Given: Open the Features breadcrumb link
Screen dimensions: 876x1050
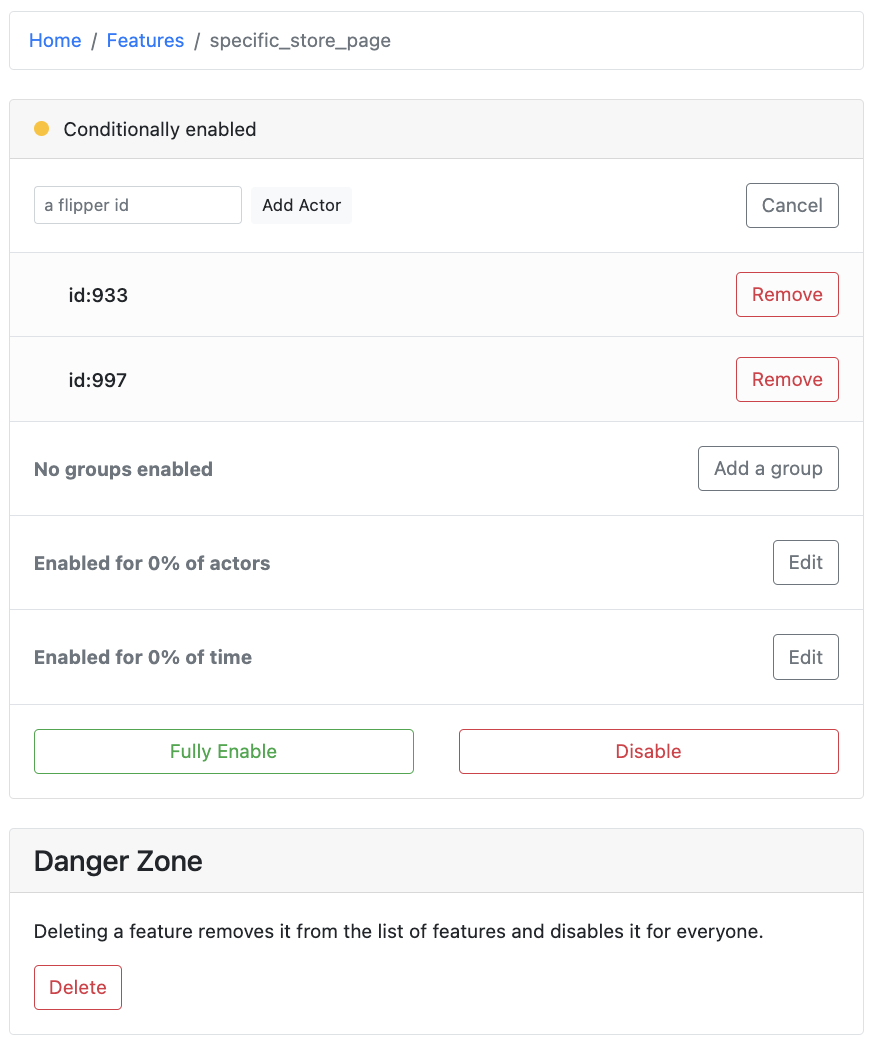Looking at the screenshot, I should click(x=145, y=41).
